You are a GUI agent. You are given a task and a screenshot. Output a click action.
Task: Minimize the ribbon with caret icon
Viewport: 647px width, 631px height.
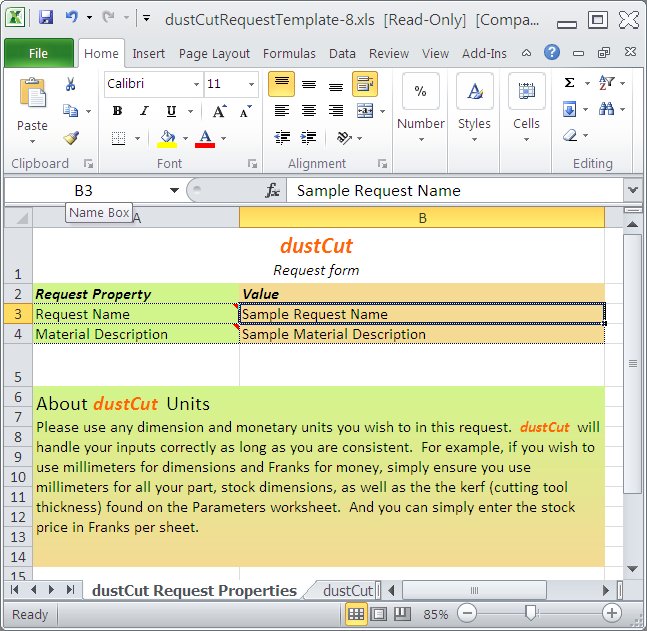[x=527, y=53]
